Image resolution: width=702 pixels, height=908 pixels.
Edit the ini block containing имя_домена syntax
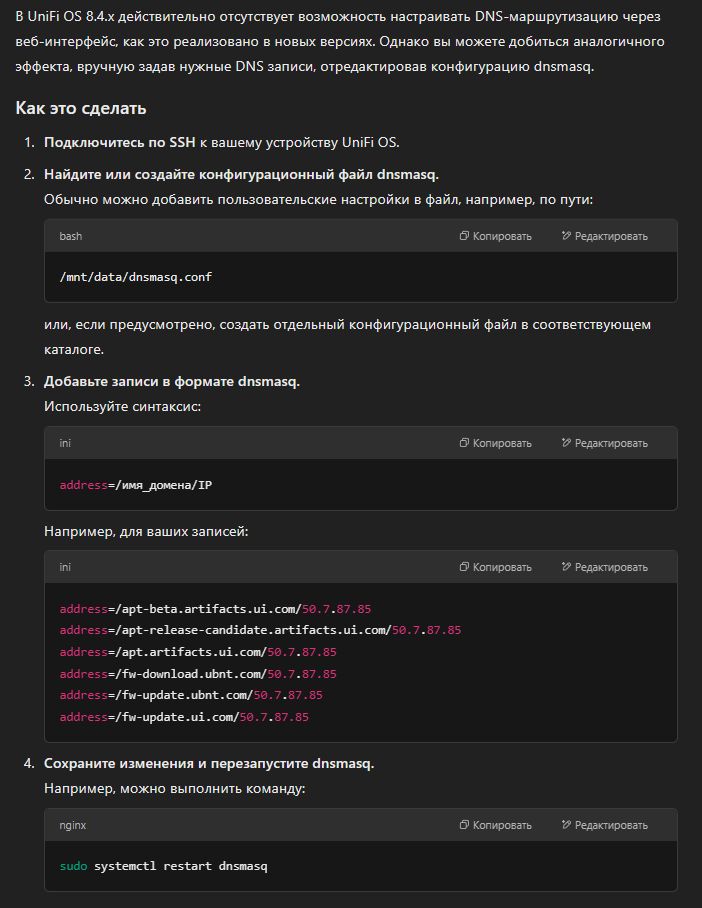605,443
